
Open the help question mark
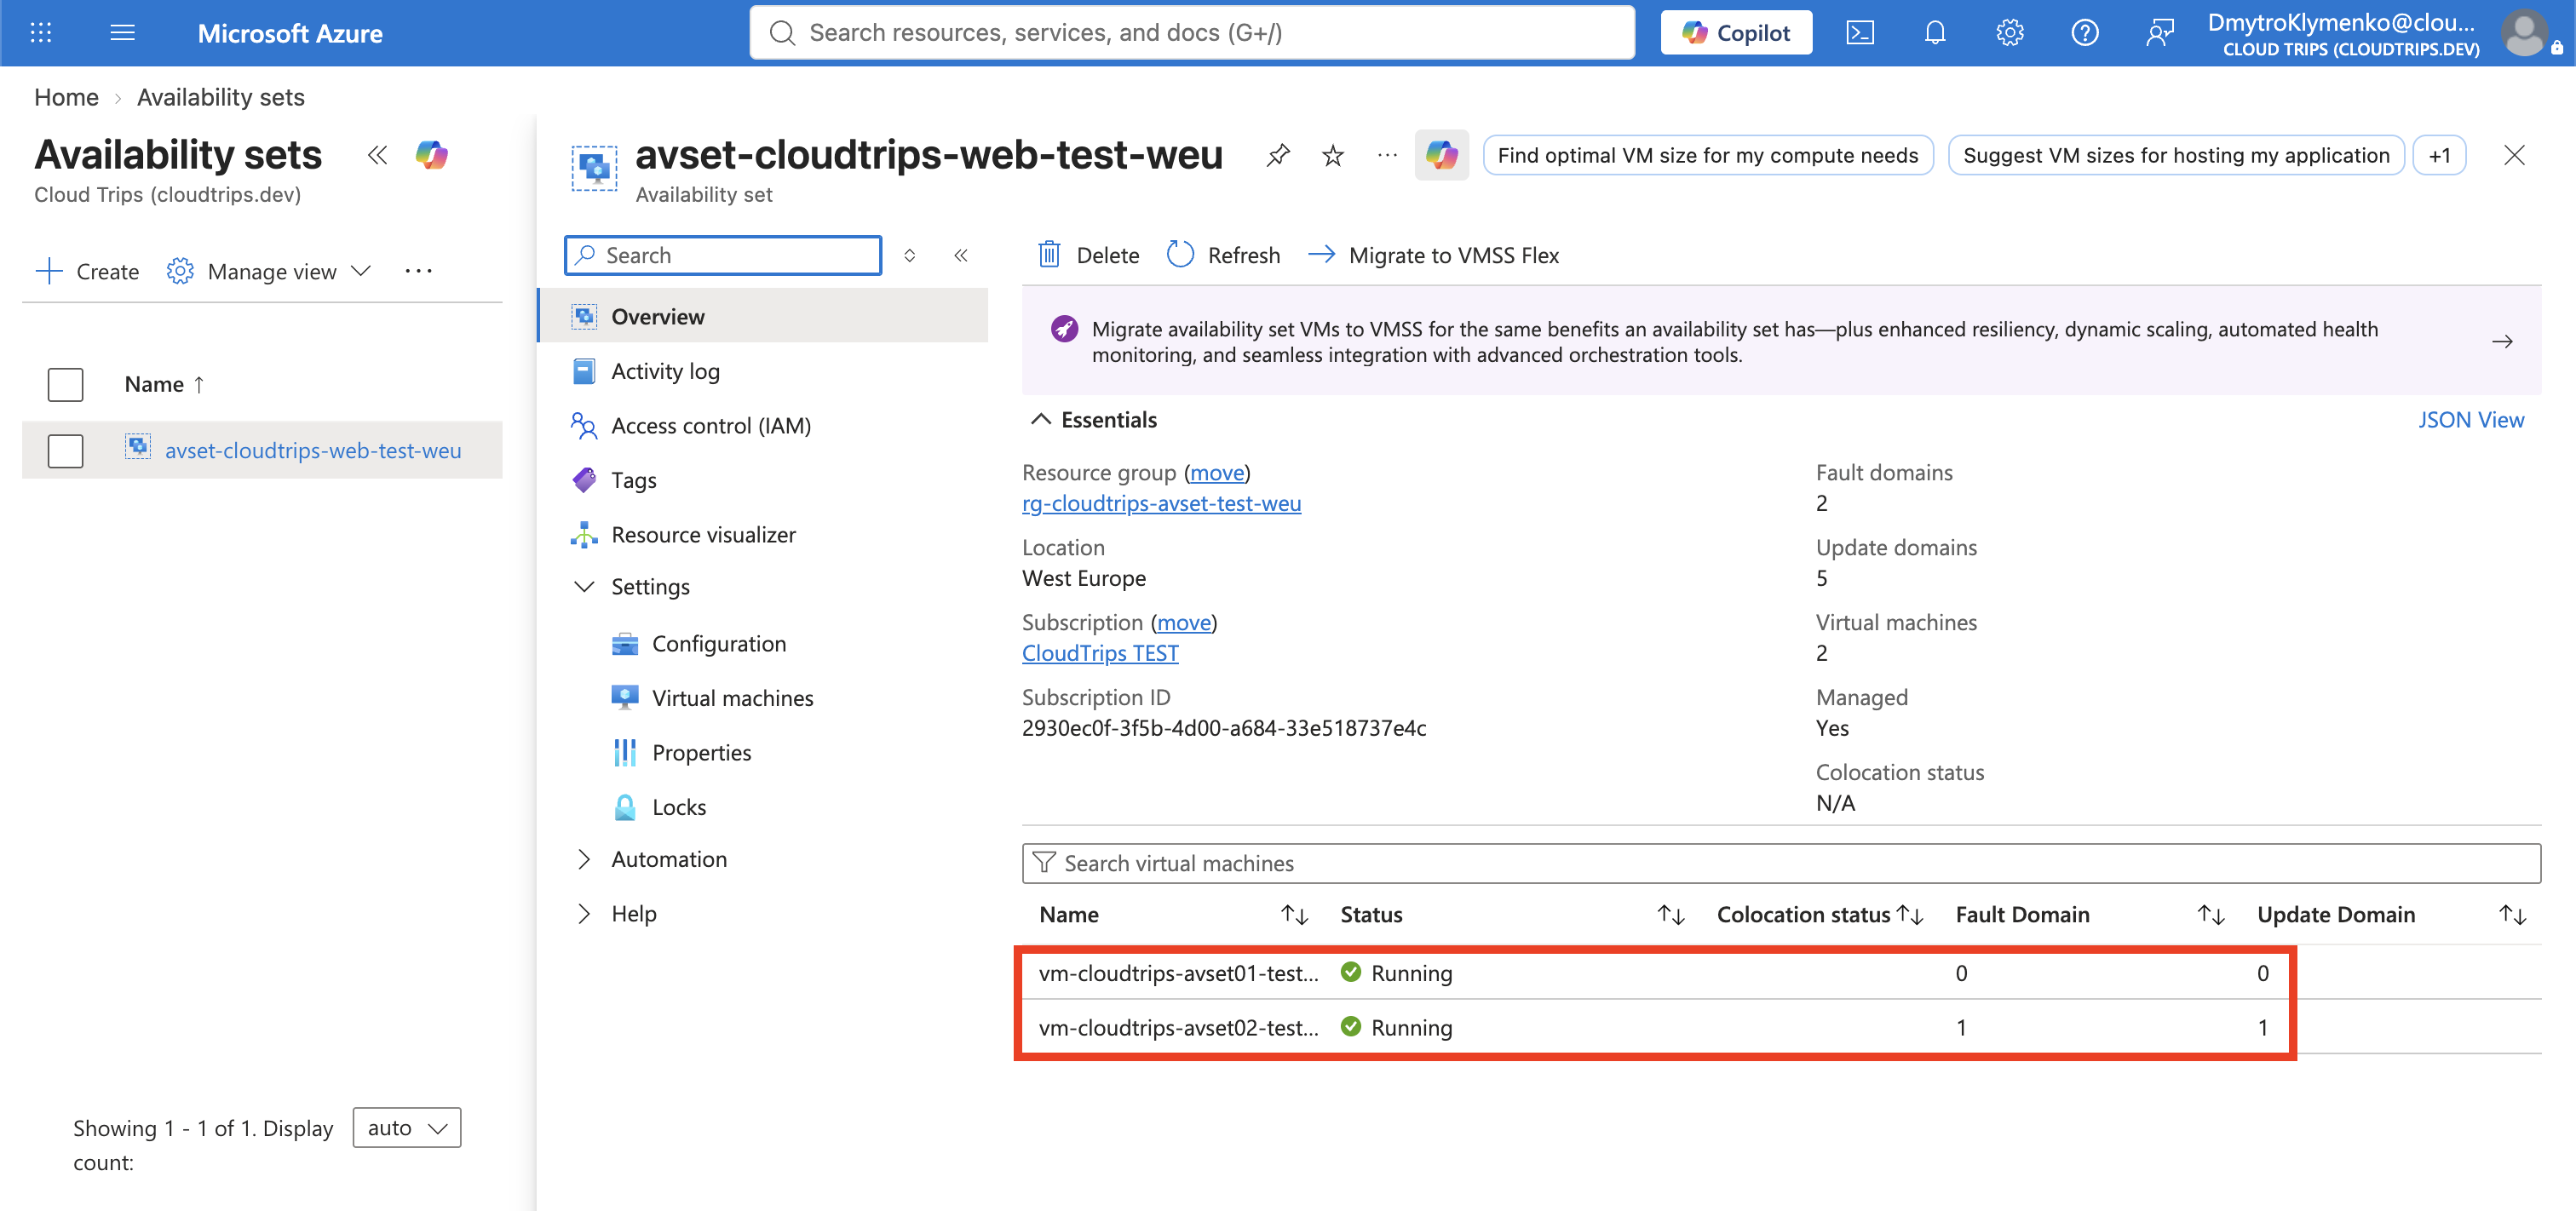click(2085, 33)
